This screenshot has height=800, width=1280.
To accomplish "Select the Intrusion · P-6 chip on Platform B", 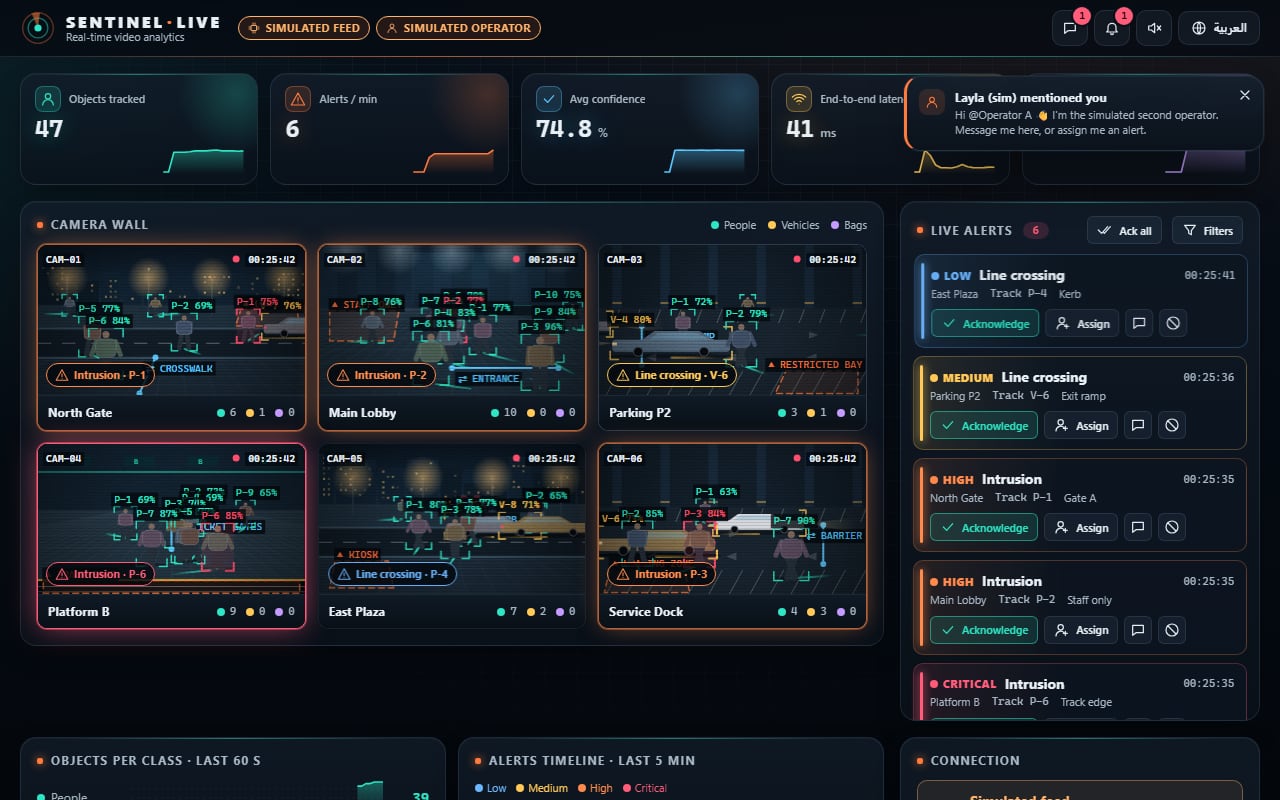I will [101, 574].
